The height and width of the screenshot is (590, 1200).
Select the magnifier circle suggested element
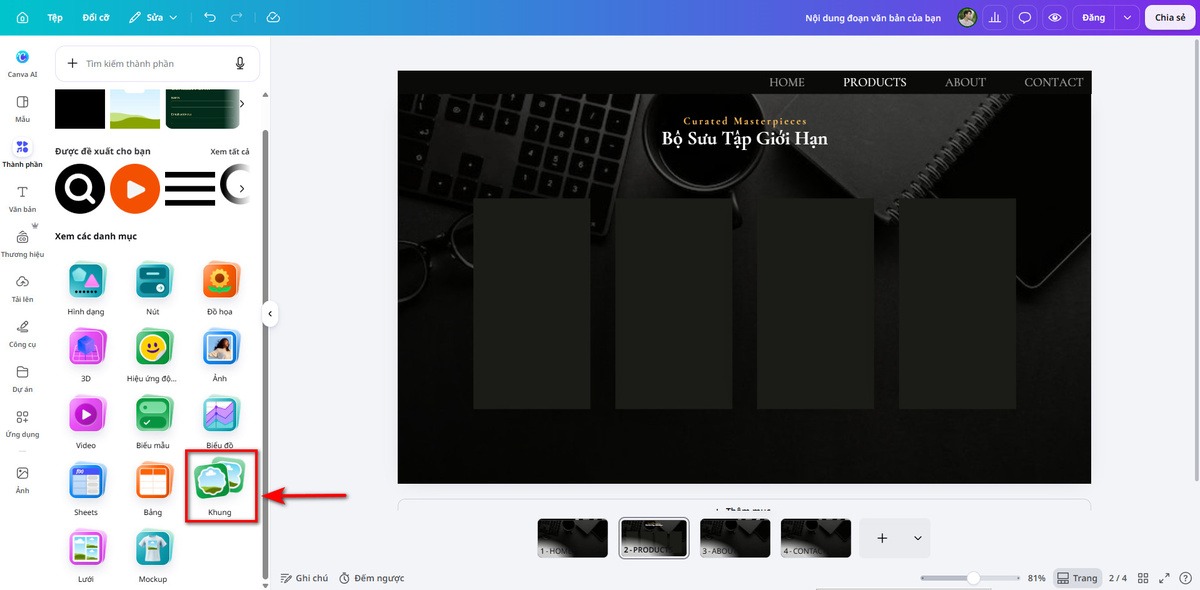[80, 188]
